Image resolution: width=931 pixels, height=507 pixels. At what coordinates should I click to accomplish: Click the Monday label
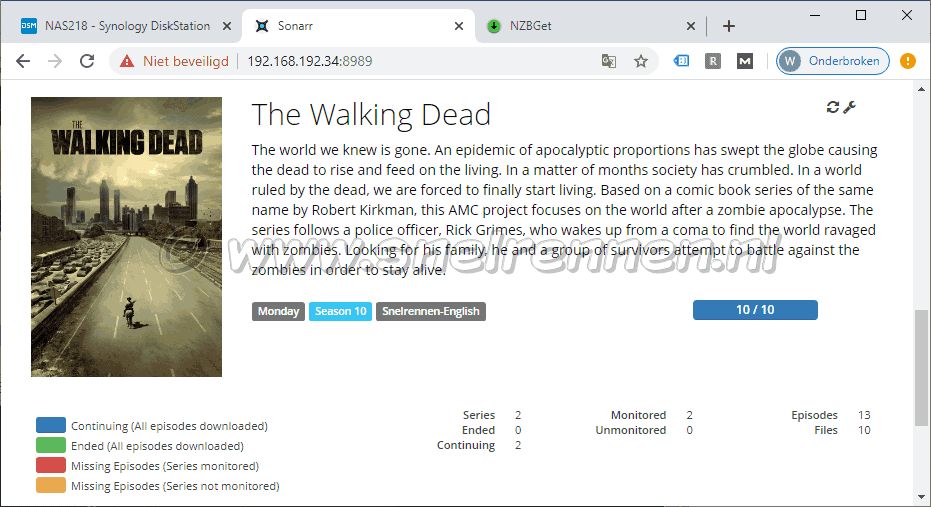[278, 311]
